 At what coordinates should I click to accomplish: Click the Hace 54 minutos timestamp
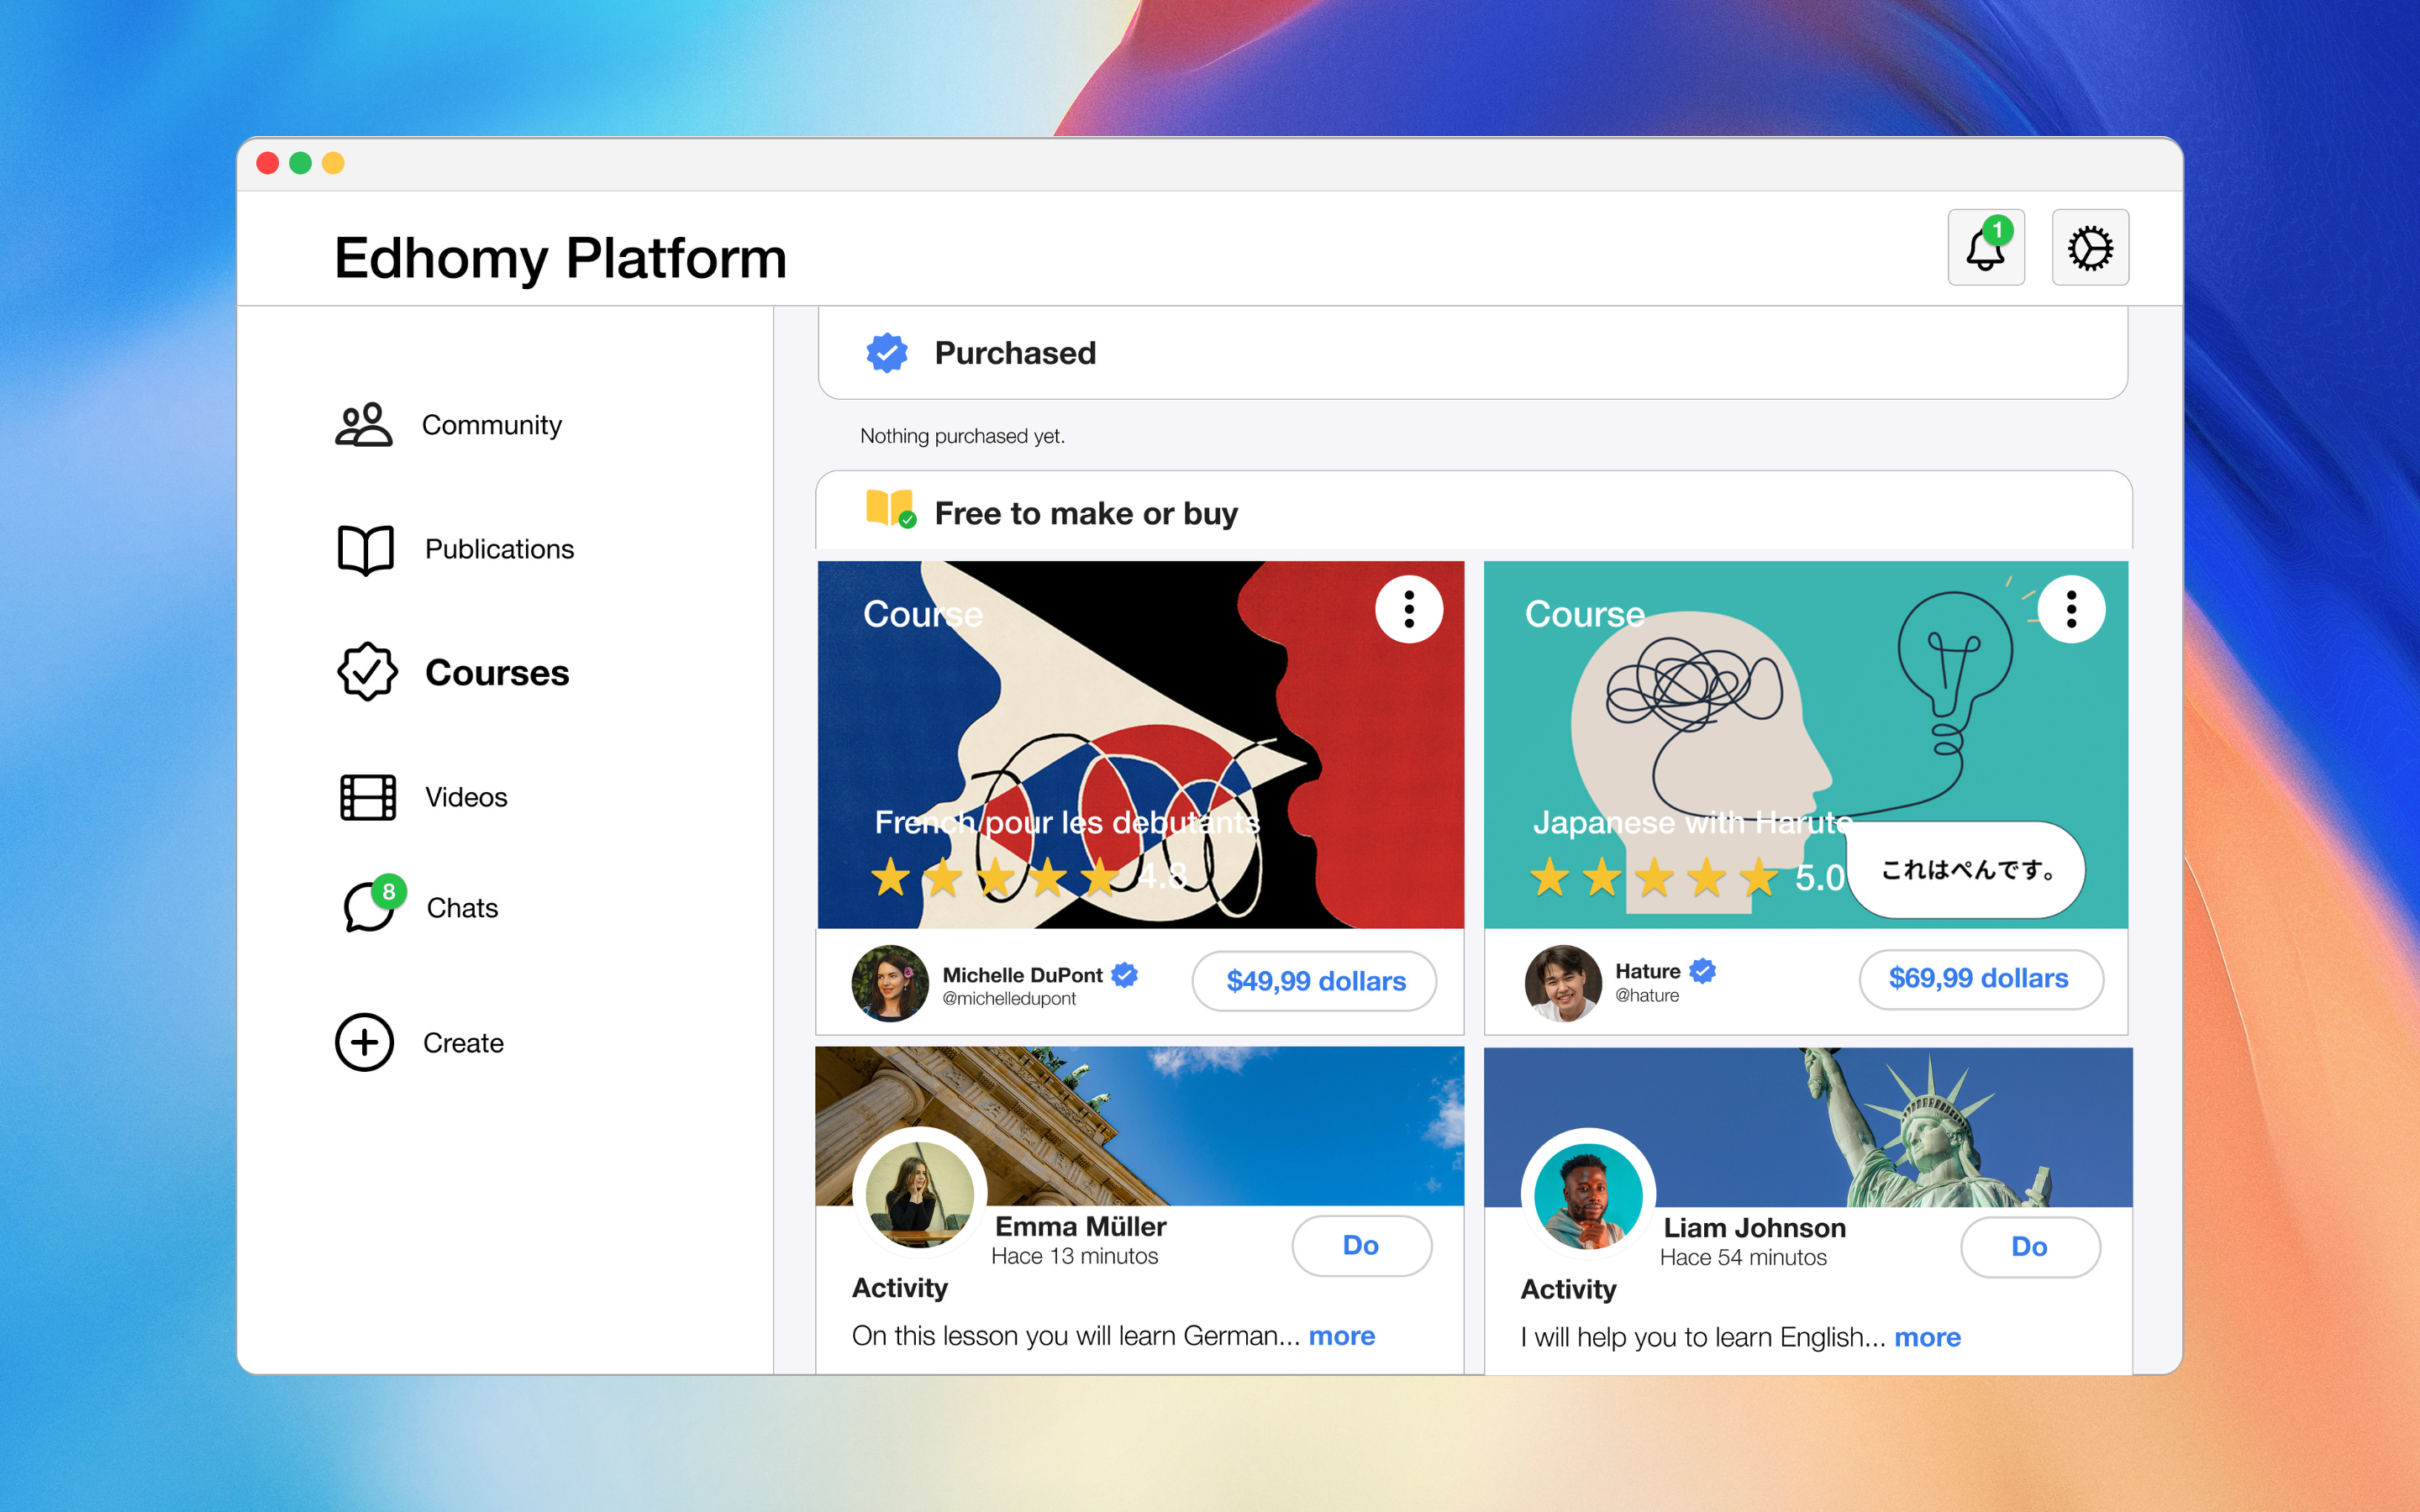pyautogui.click(x=1743, y=1258)
